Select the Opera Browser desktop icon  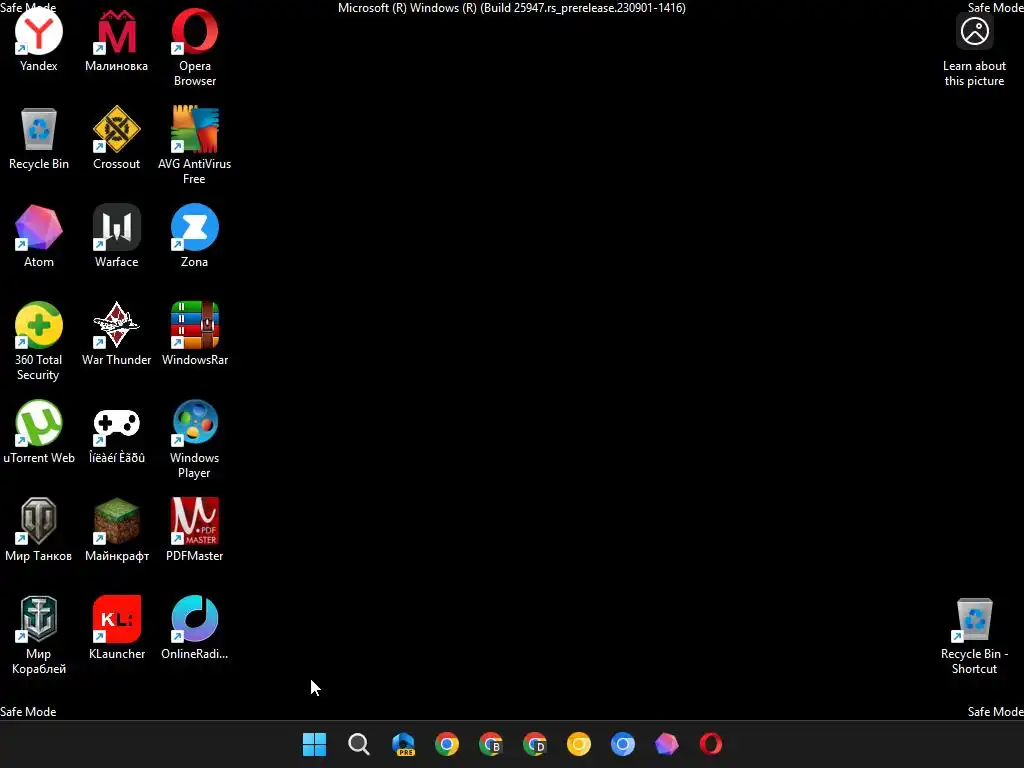point(195,31)
